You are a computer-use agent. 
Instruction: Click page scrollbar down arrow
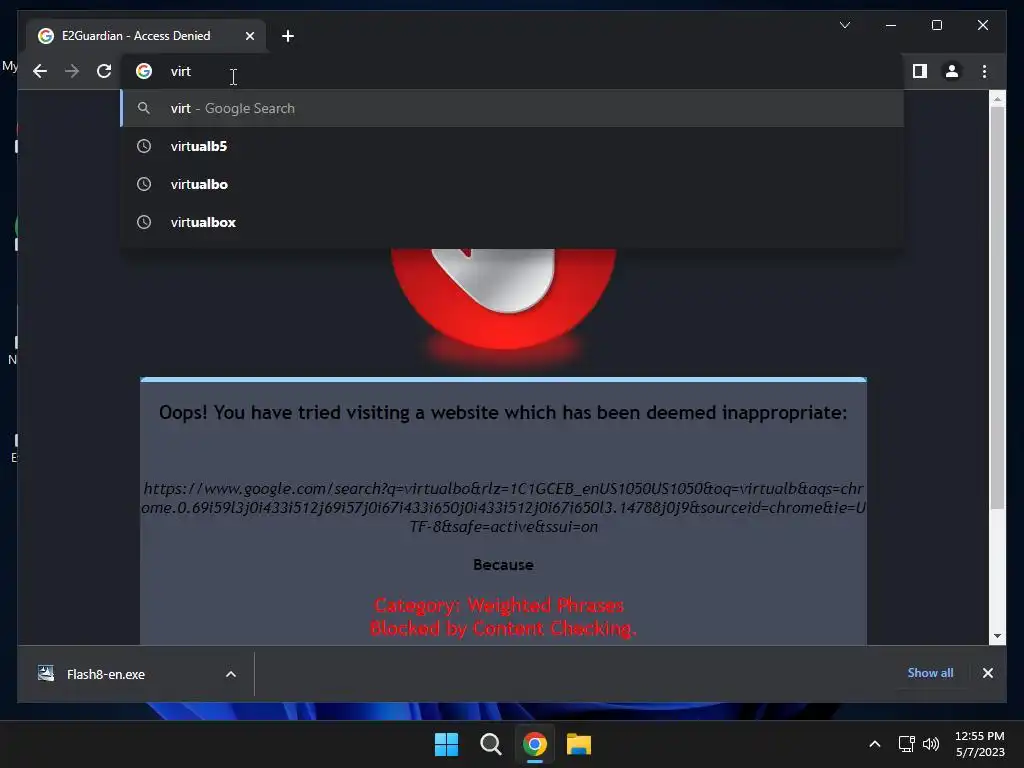tap(997, 636)
